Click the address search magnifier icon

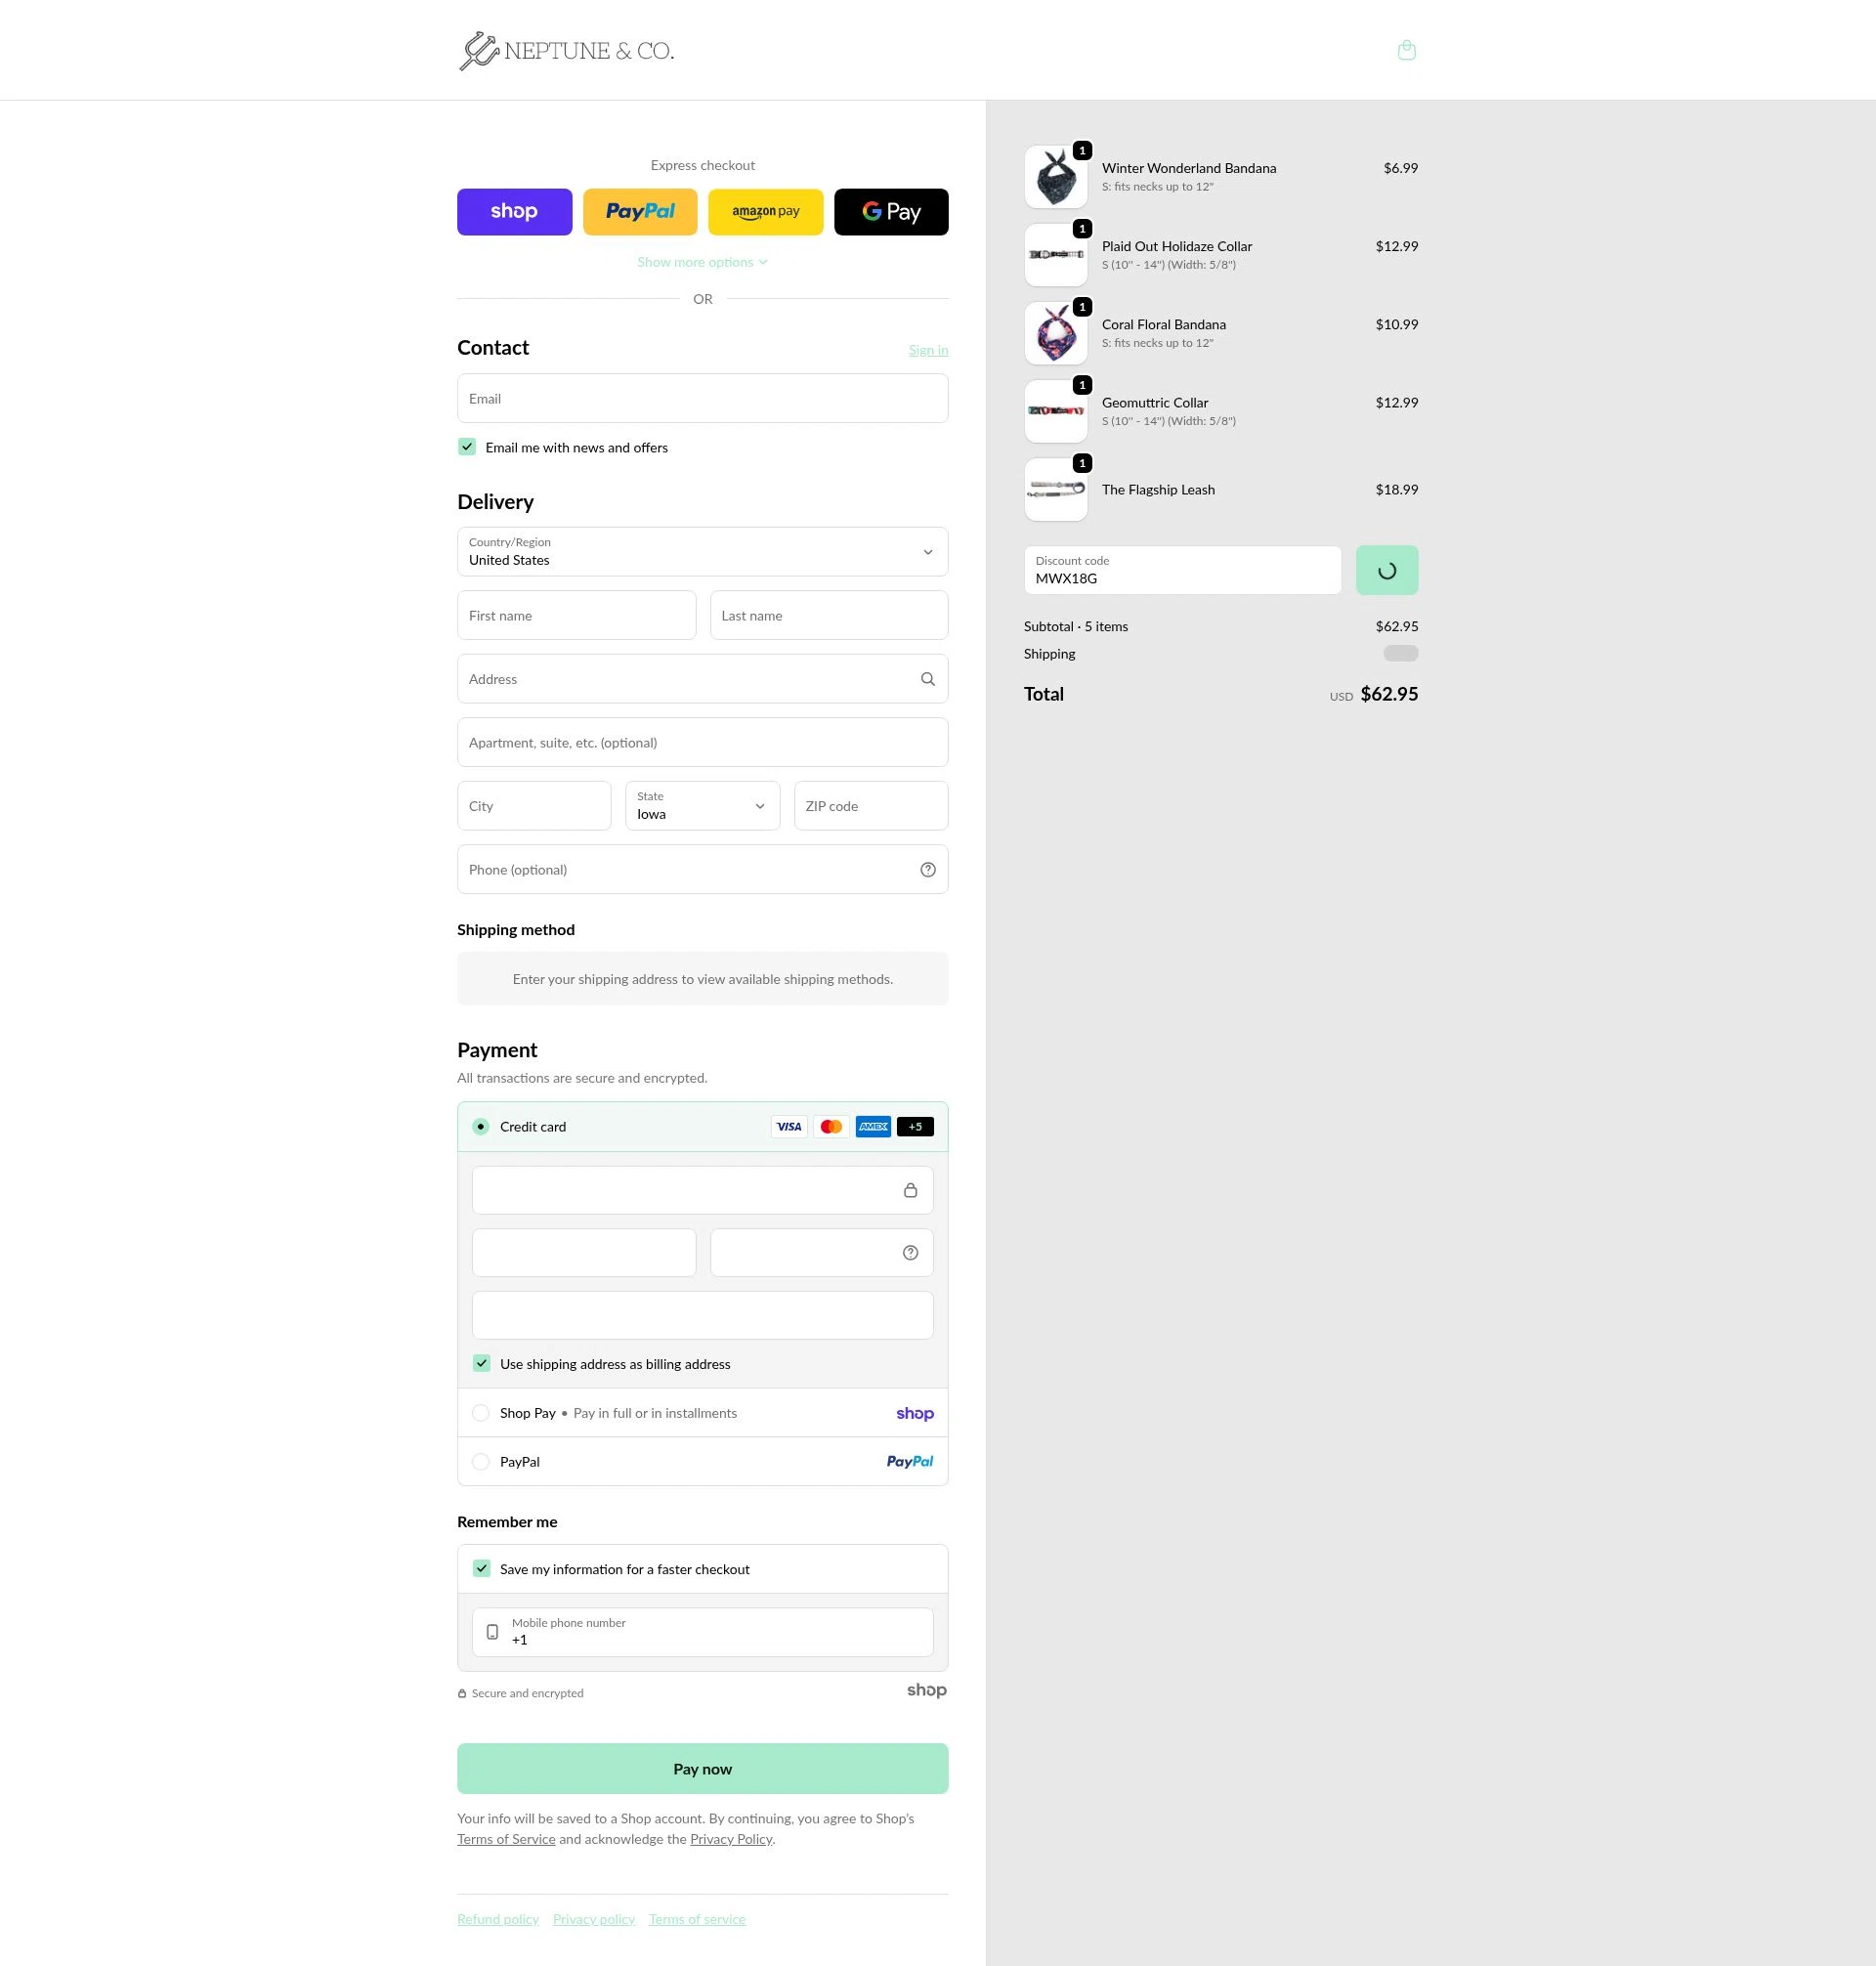[927, 678]
